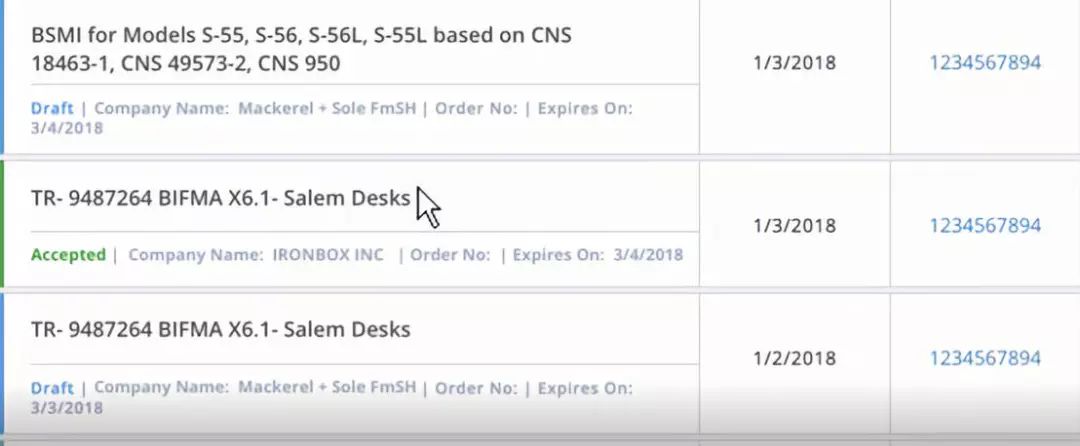The width and height of the screenshot is (1080, 446).
Task: Select the IRONBOX INC company name
Action: (328, 255)
